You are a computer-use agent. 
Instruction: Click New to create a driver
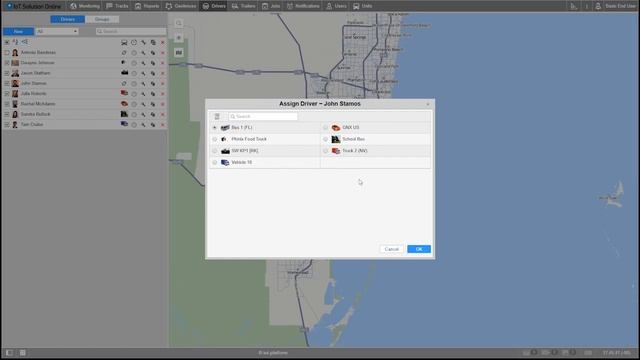click(18, 31)
